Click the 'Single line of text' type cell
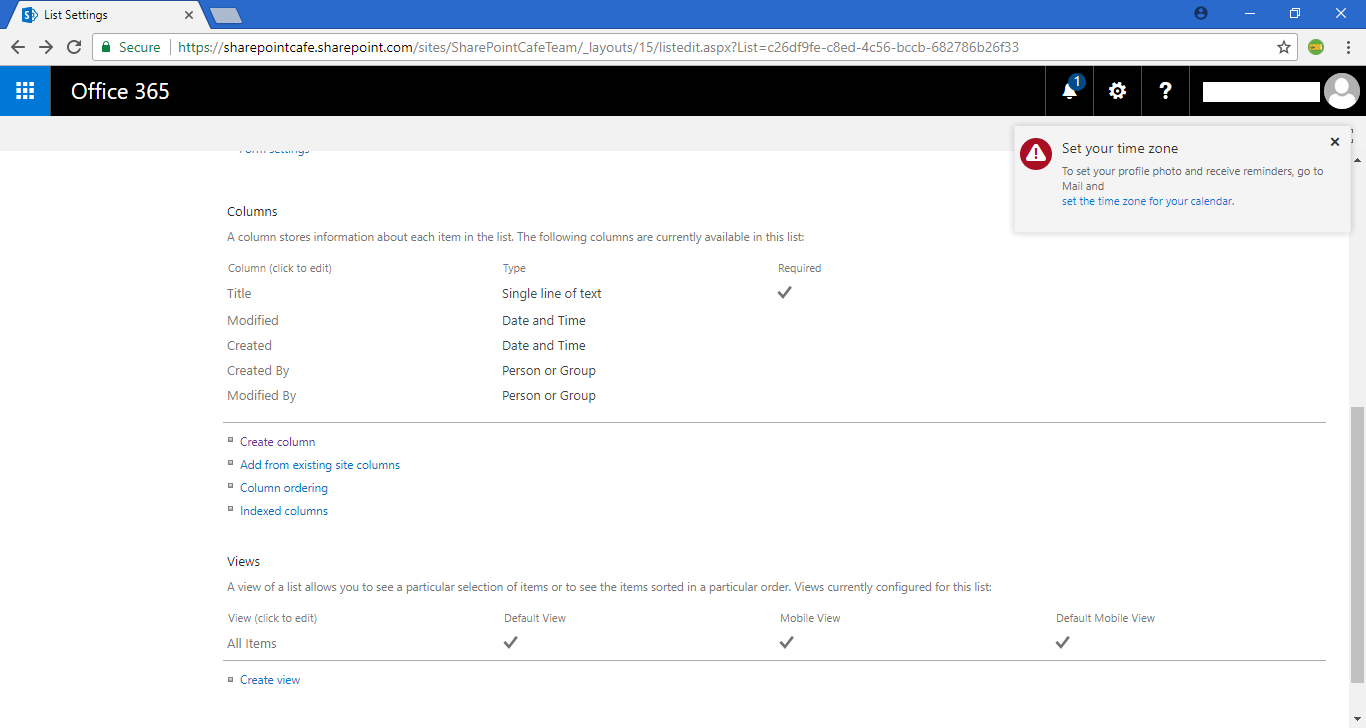1366x728 pixels. coord(552,294)
